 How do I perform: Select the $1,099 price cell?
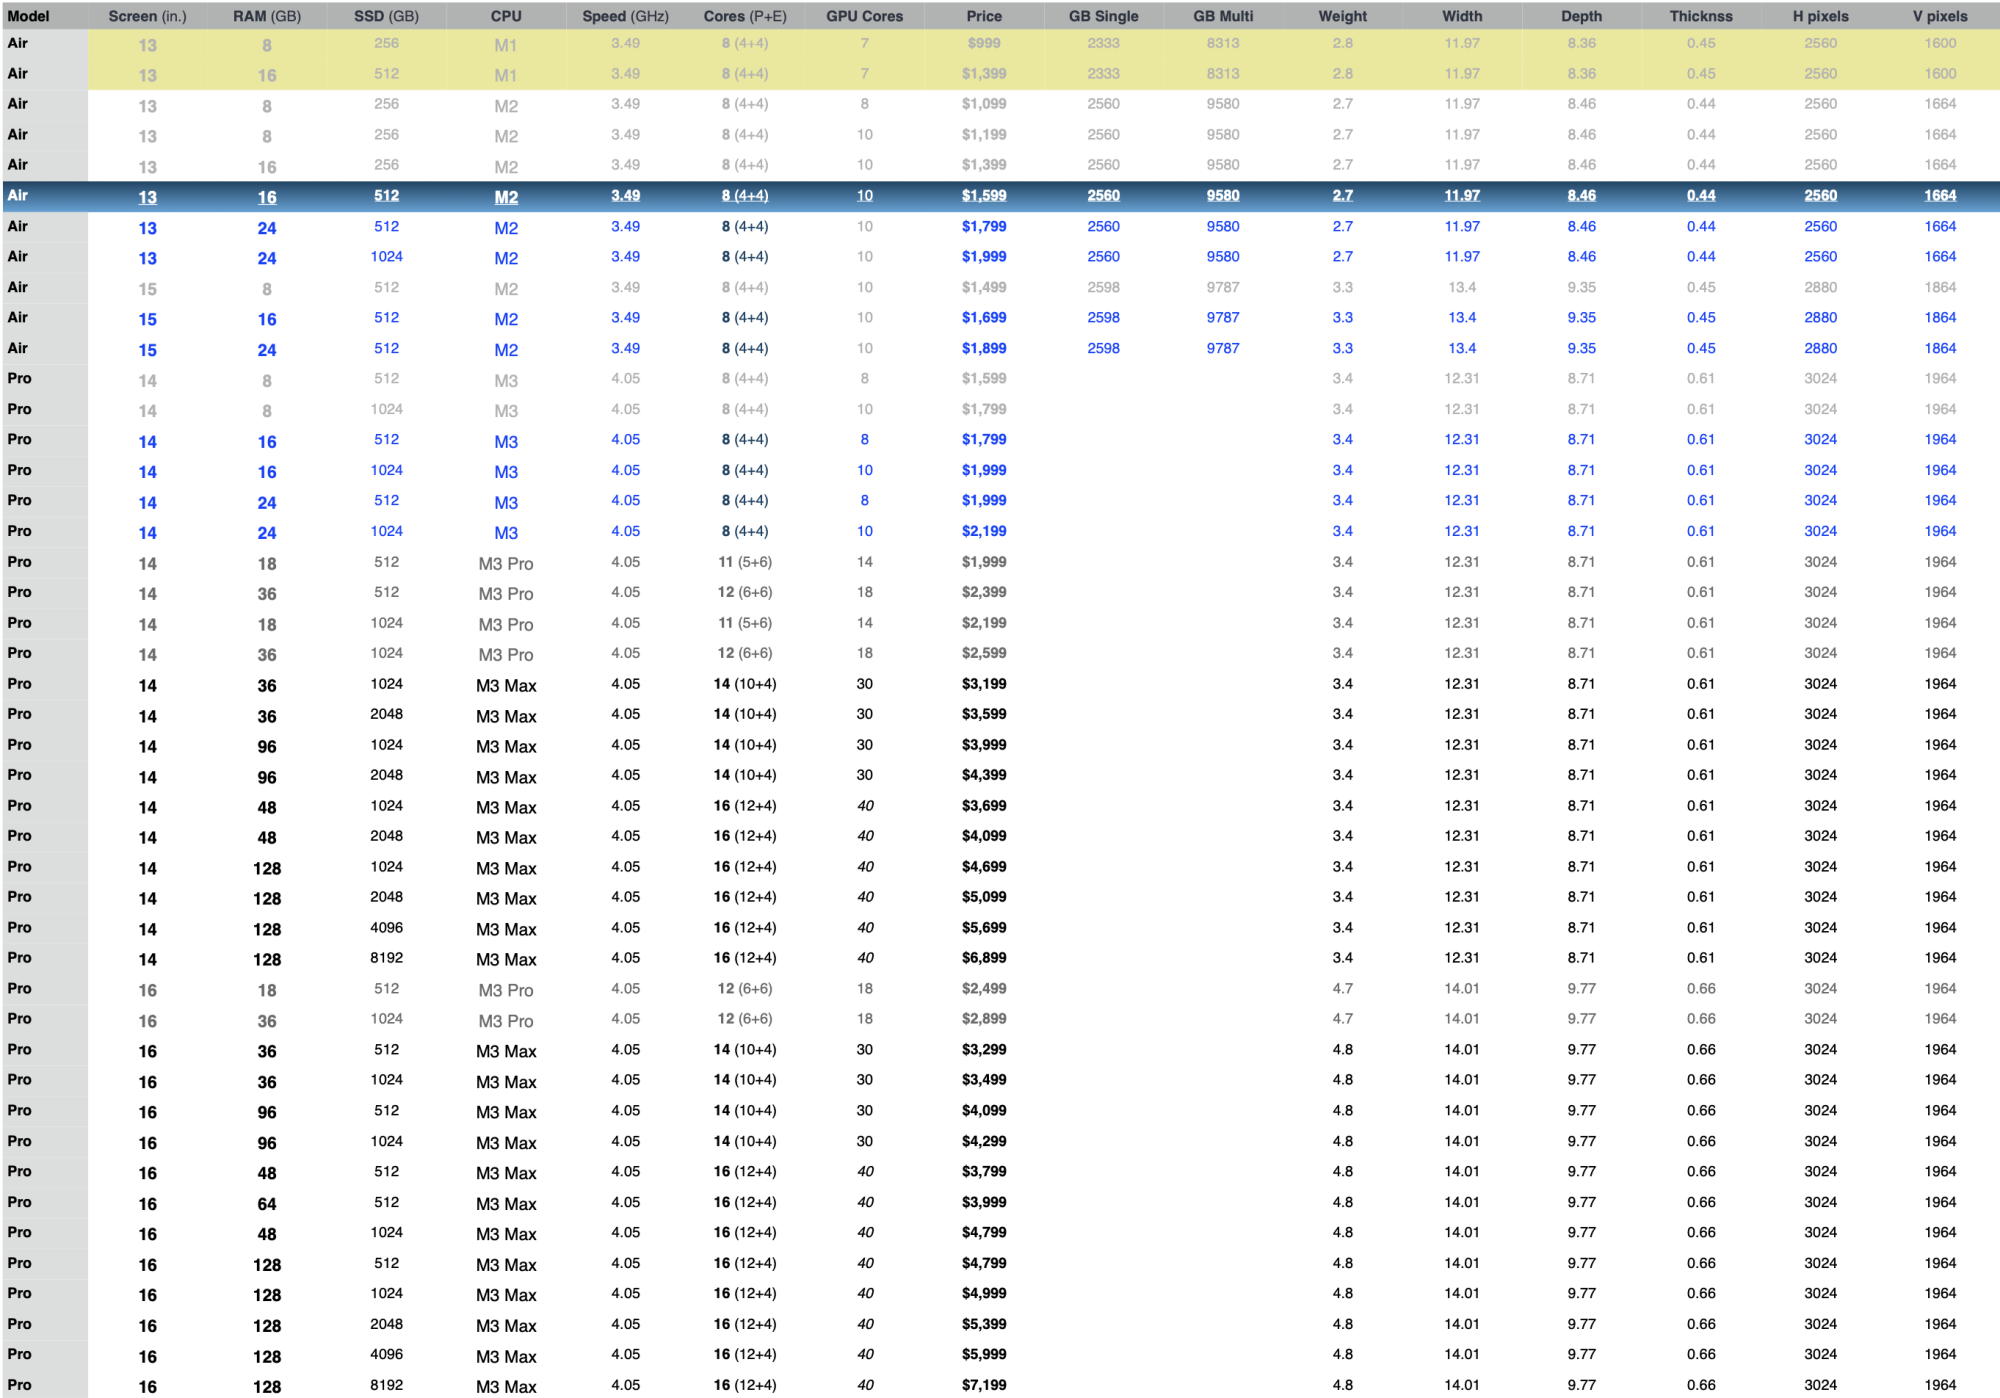984,104
